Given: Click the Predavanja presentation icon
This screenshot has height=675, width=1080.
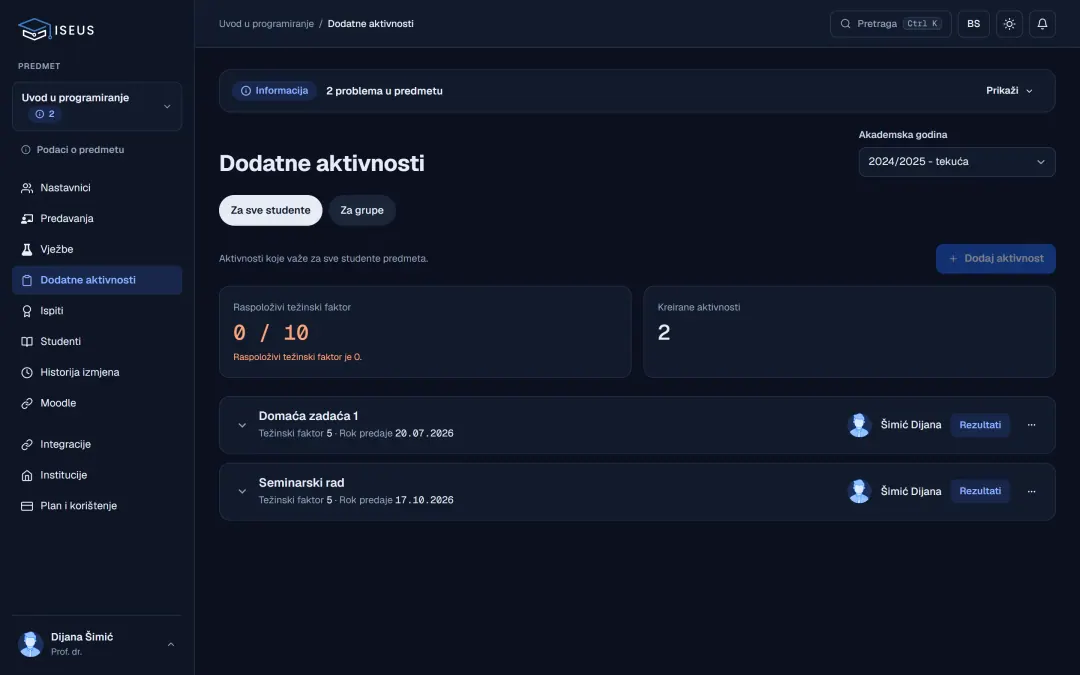Looking at the screenshot, I should click(x=27, y=218).
